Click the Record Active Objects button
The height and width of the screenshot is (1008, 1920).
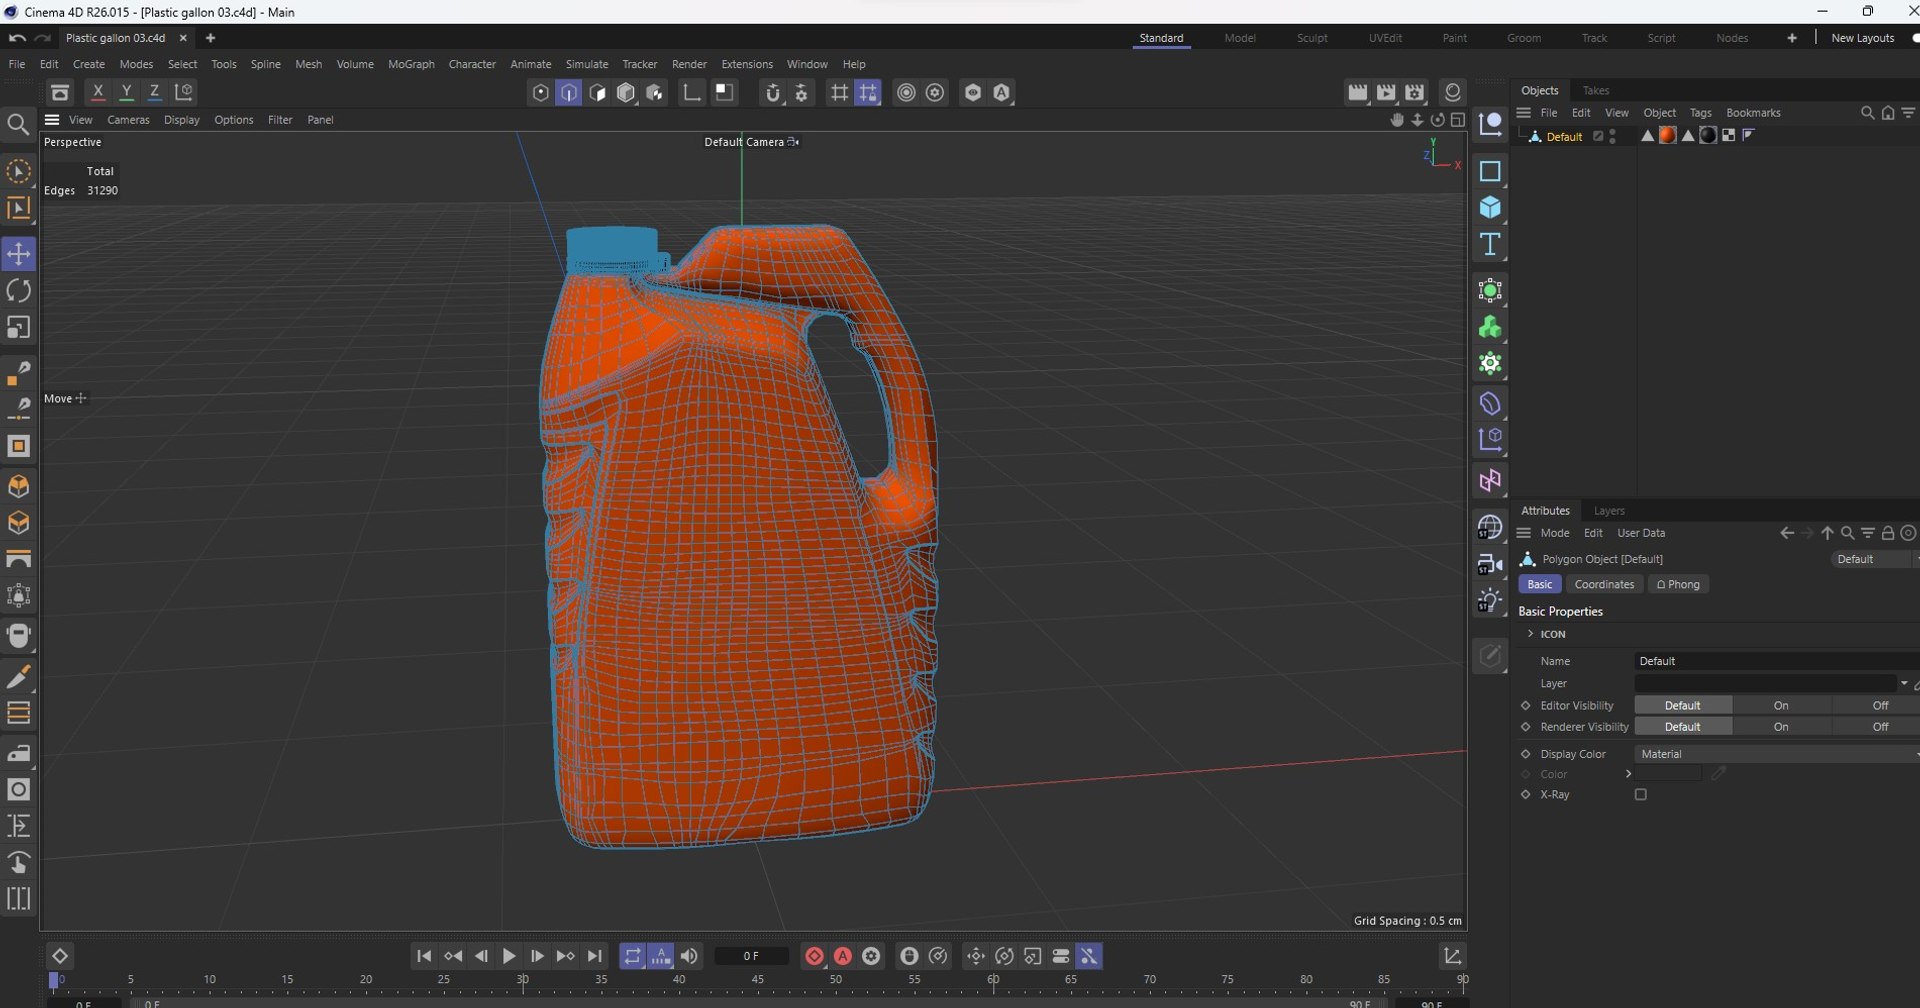814,956
